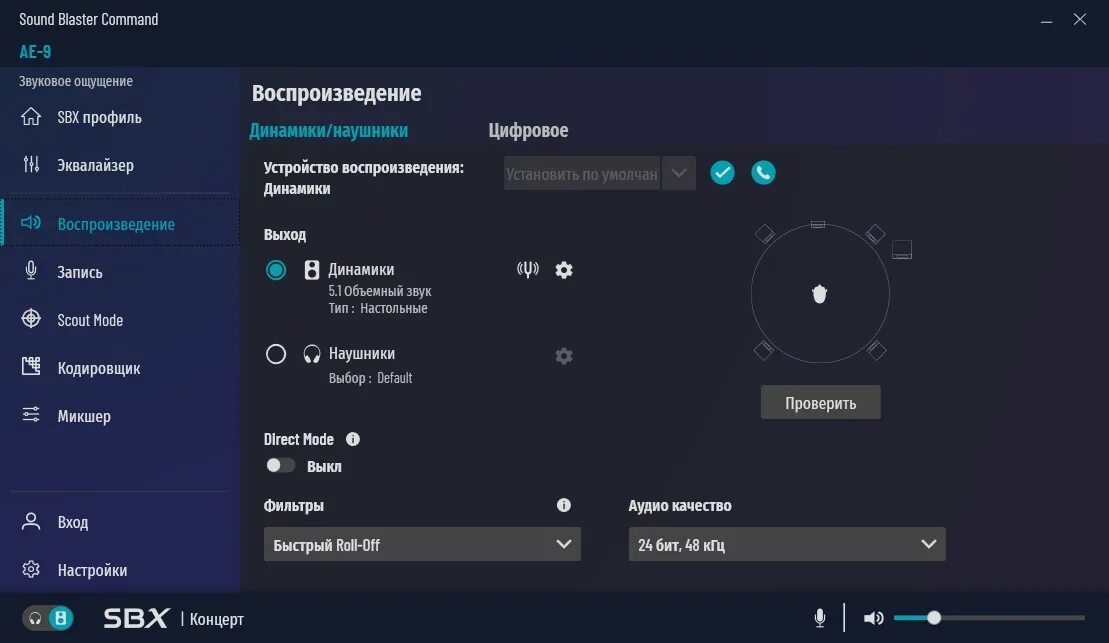Click the front left speaker in diagram
The height and width of the screenshot is (643, 1109).
[x=765, y=233]
